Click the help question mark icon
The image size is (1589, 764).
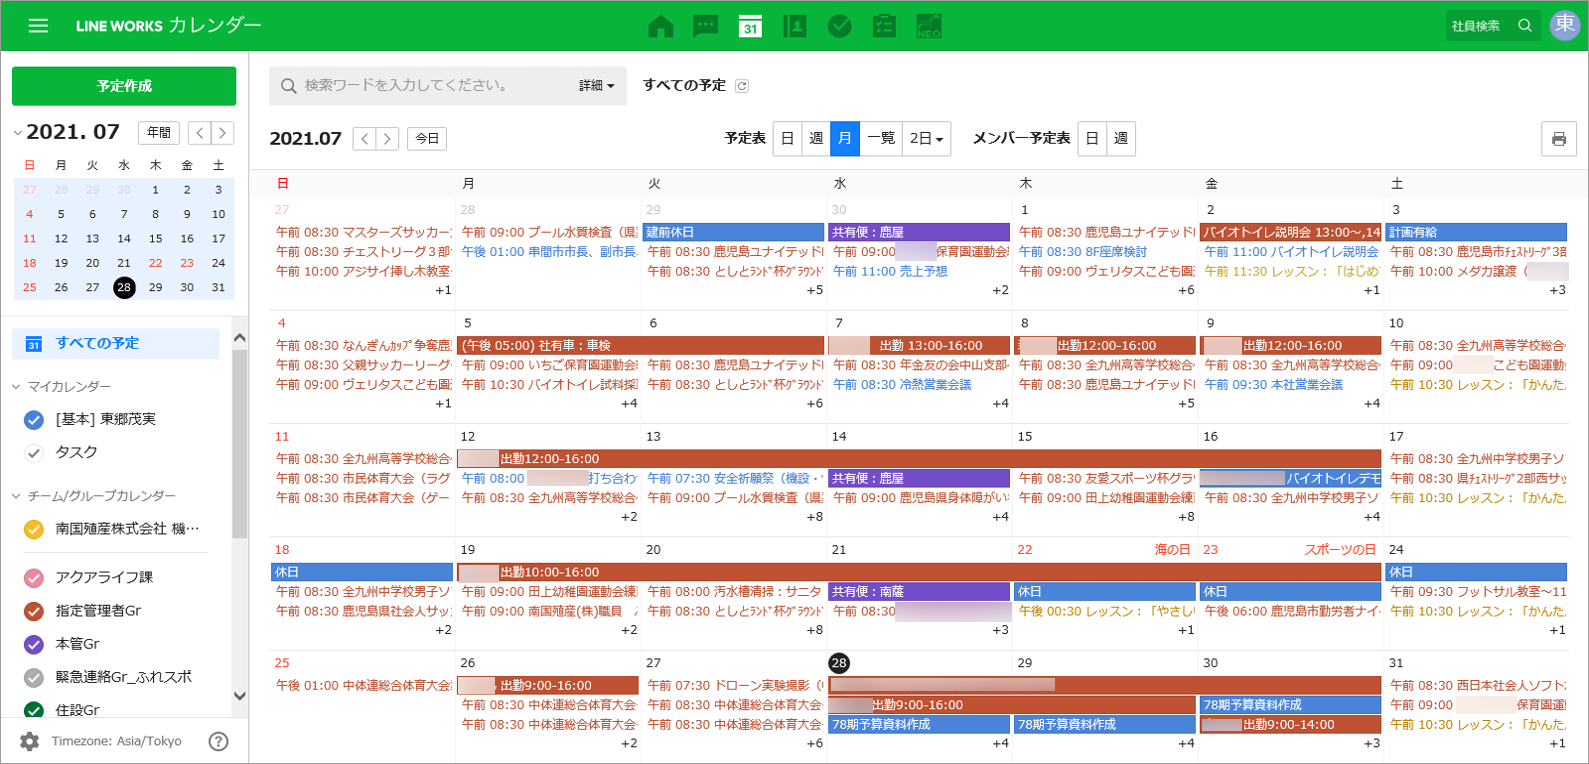click(x=218, y=741)
